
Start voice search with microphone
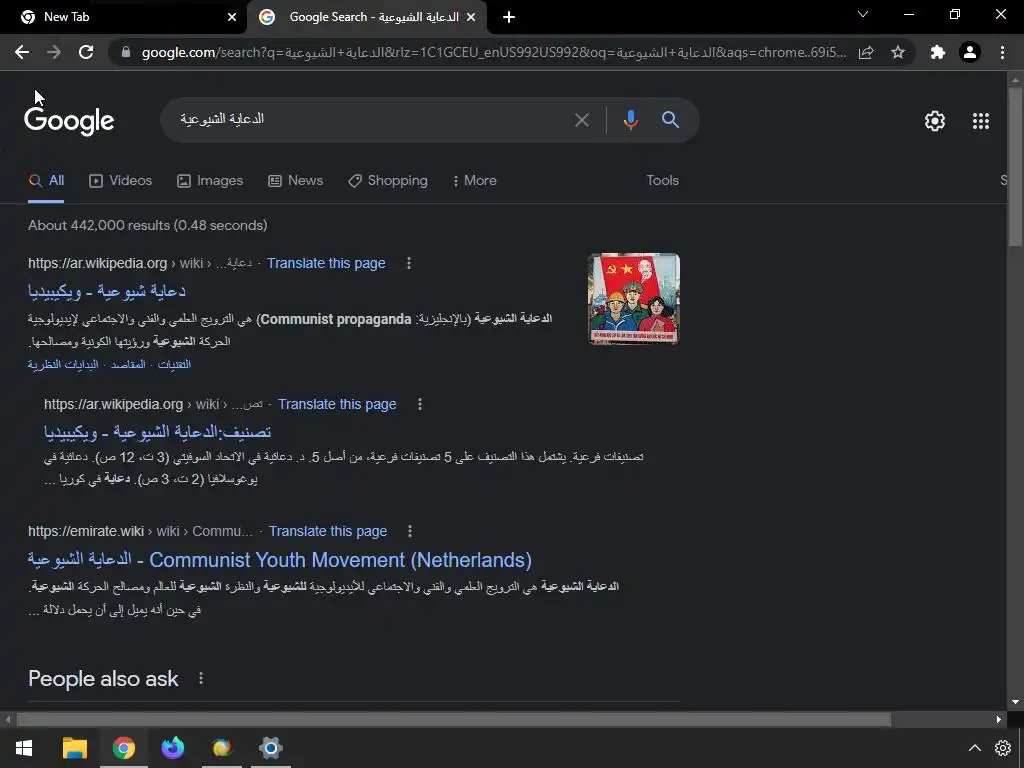point(630,120)
